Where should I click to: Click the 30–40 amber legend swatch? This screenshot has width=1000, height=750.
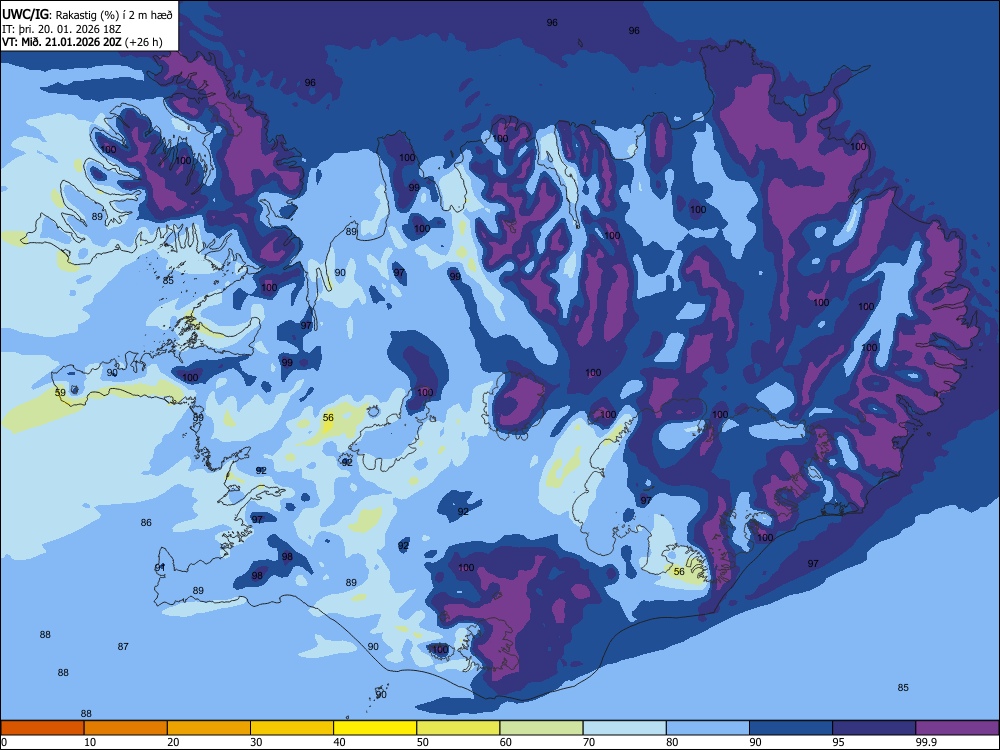pyautogui.click(x=292, y=728)
